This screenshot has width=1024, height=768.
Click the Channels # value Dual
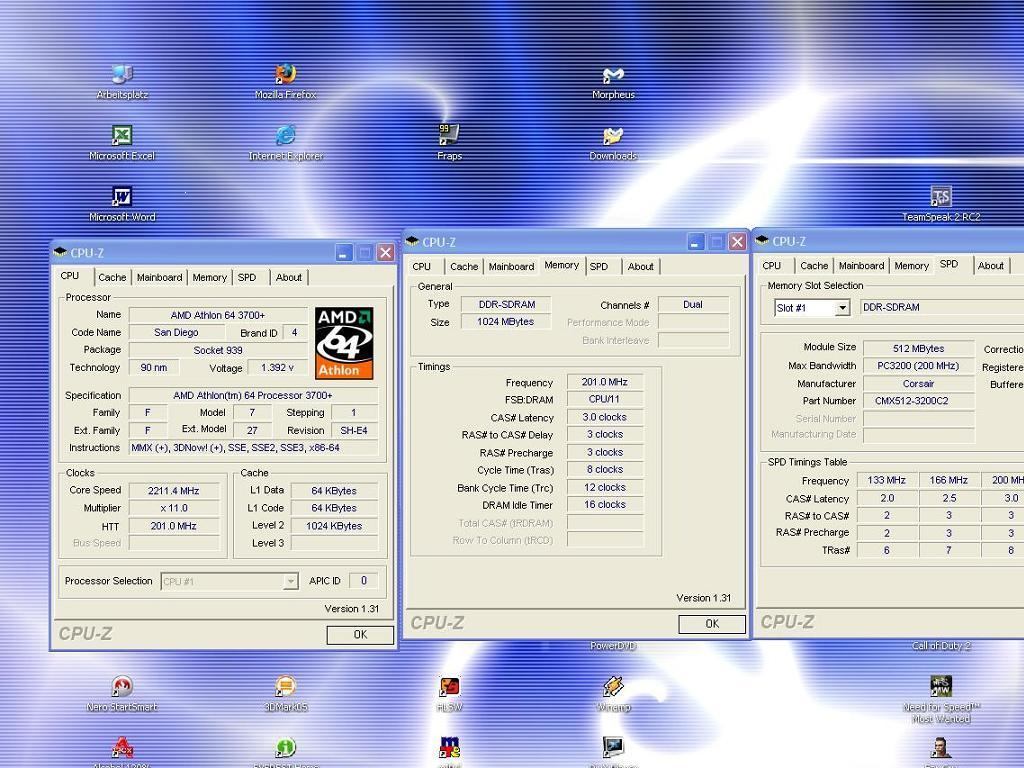click(693, 304)
